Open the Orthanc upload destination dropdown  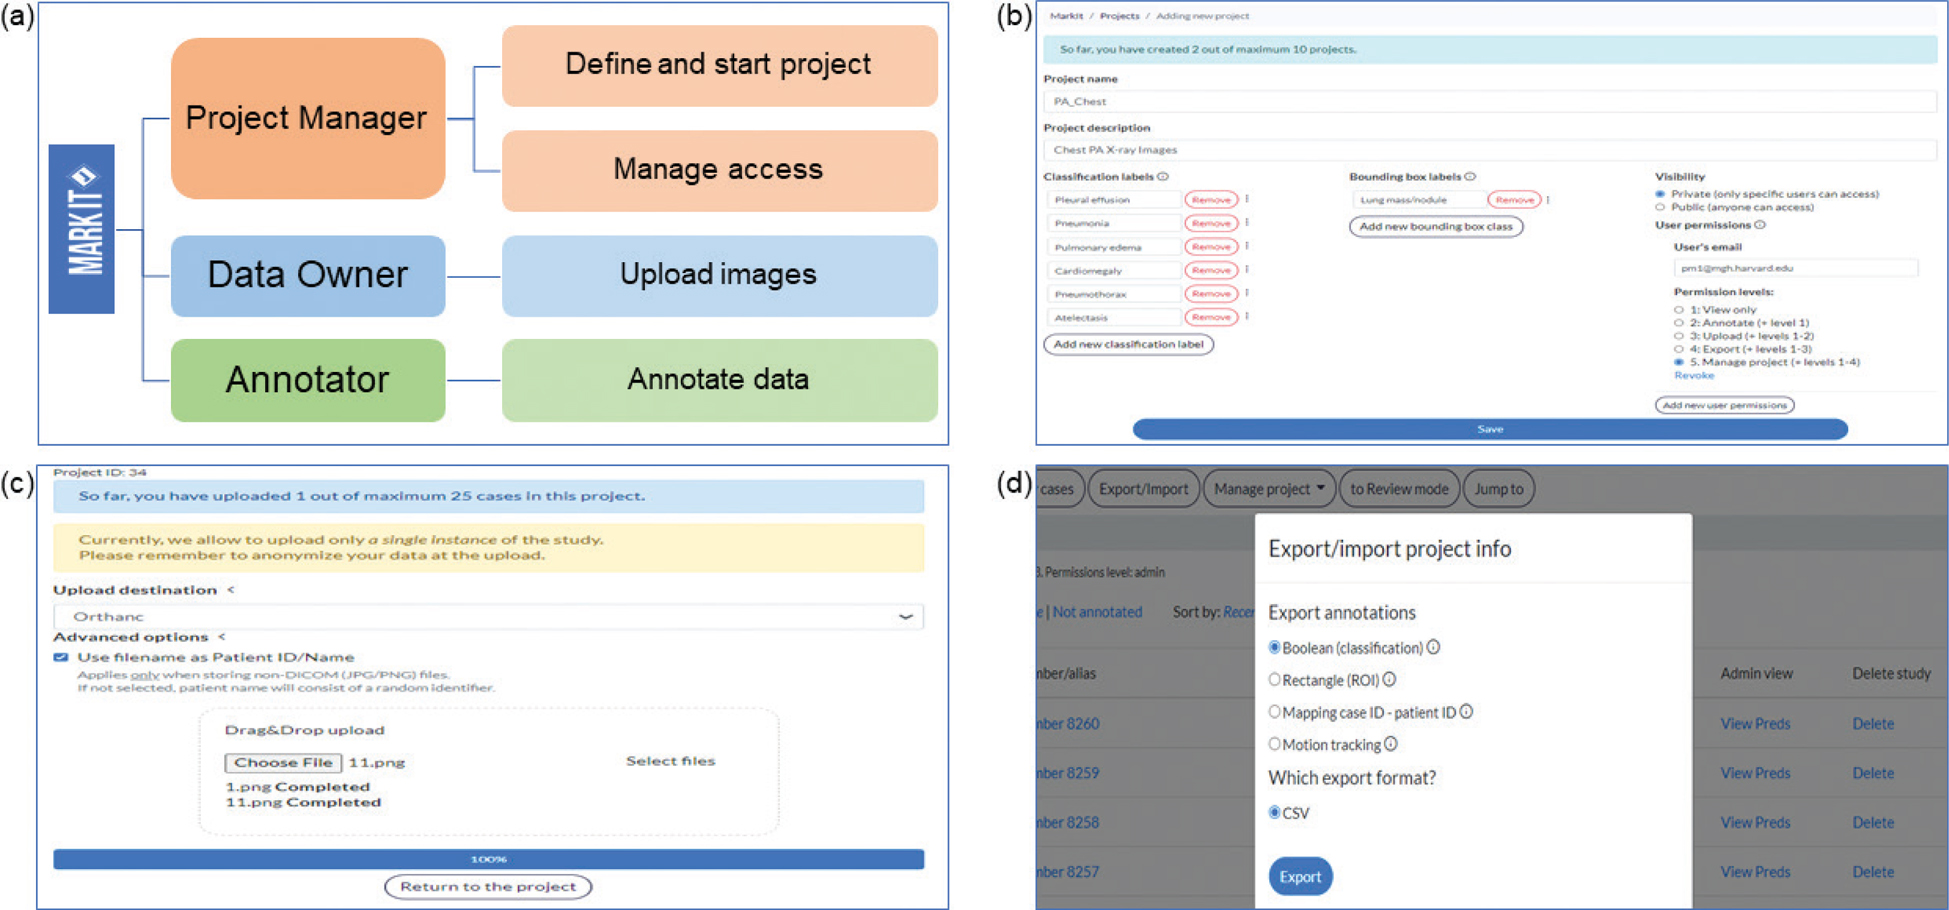tap(488, 617)
